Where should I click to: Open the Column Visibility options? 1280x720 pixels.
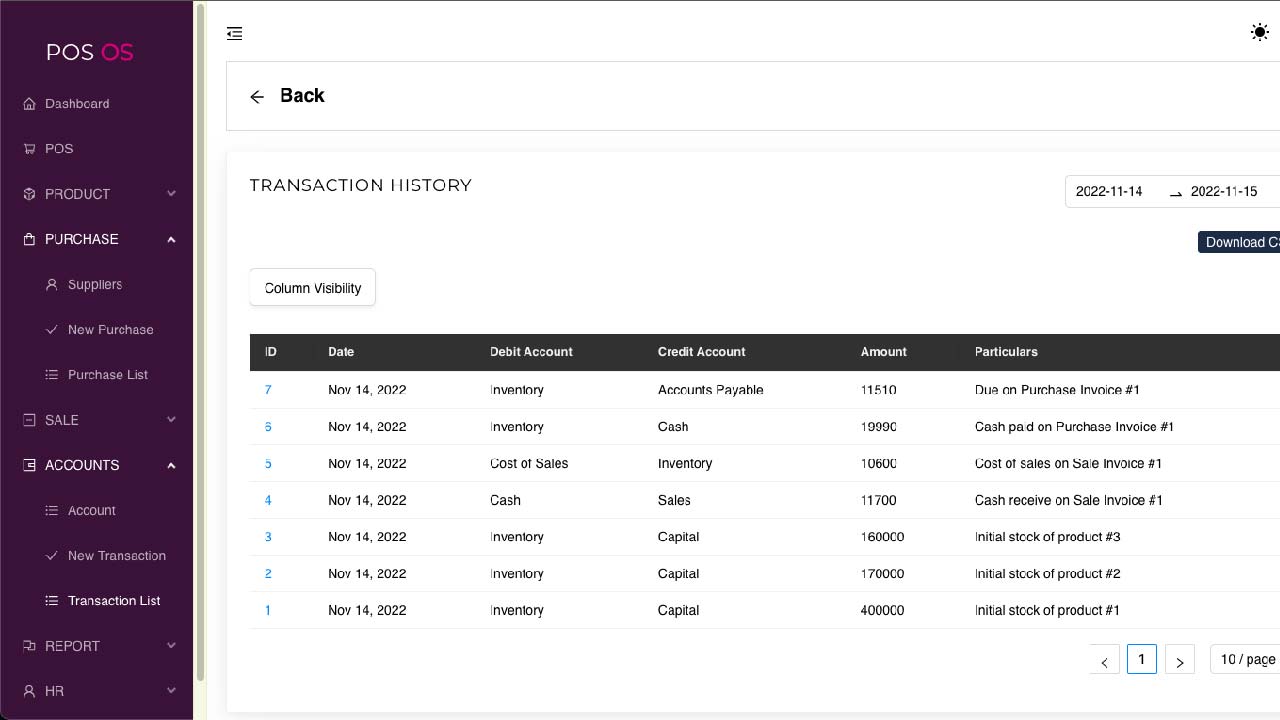312,288
